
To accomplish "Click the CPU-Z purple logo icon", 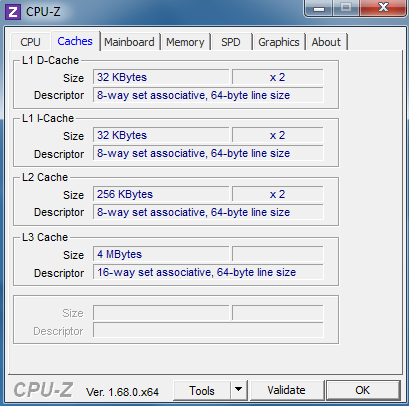I will coord(13,12).
